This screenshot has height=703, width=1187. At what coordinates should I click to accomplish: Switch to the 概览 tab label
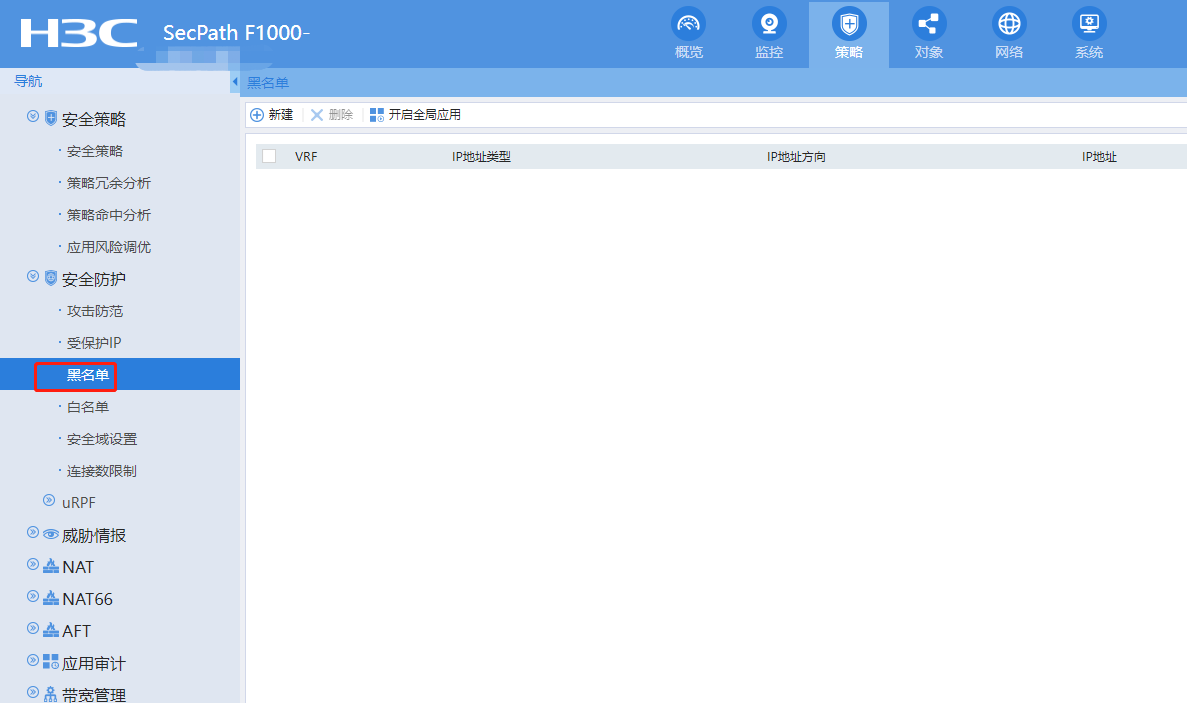pos(689,52)
